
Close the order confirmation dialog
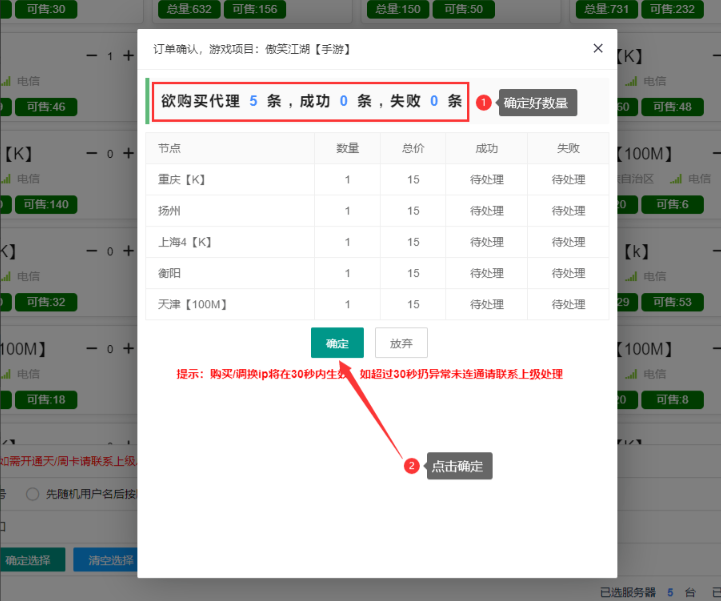coord(598,48)
